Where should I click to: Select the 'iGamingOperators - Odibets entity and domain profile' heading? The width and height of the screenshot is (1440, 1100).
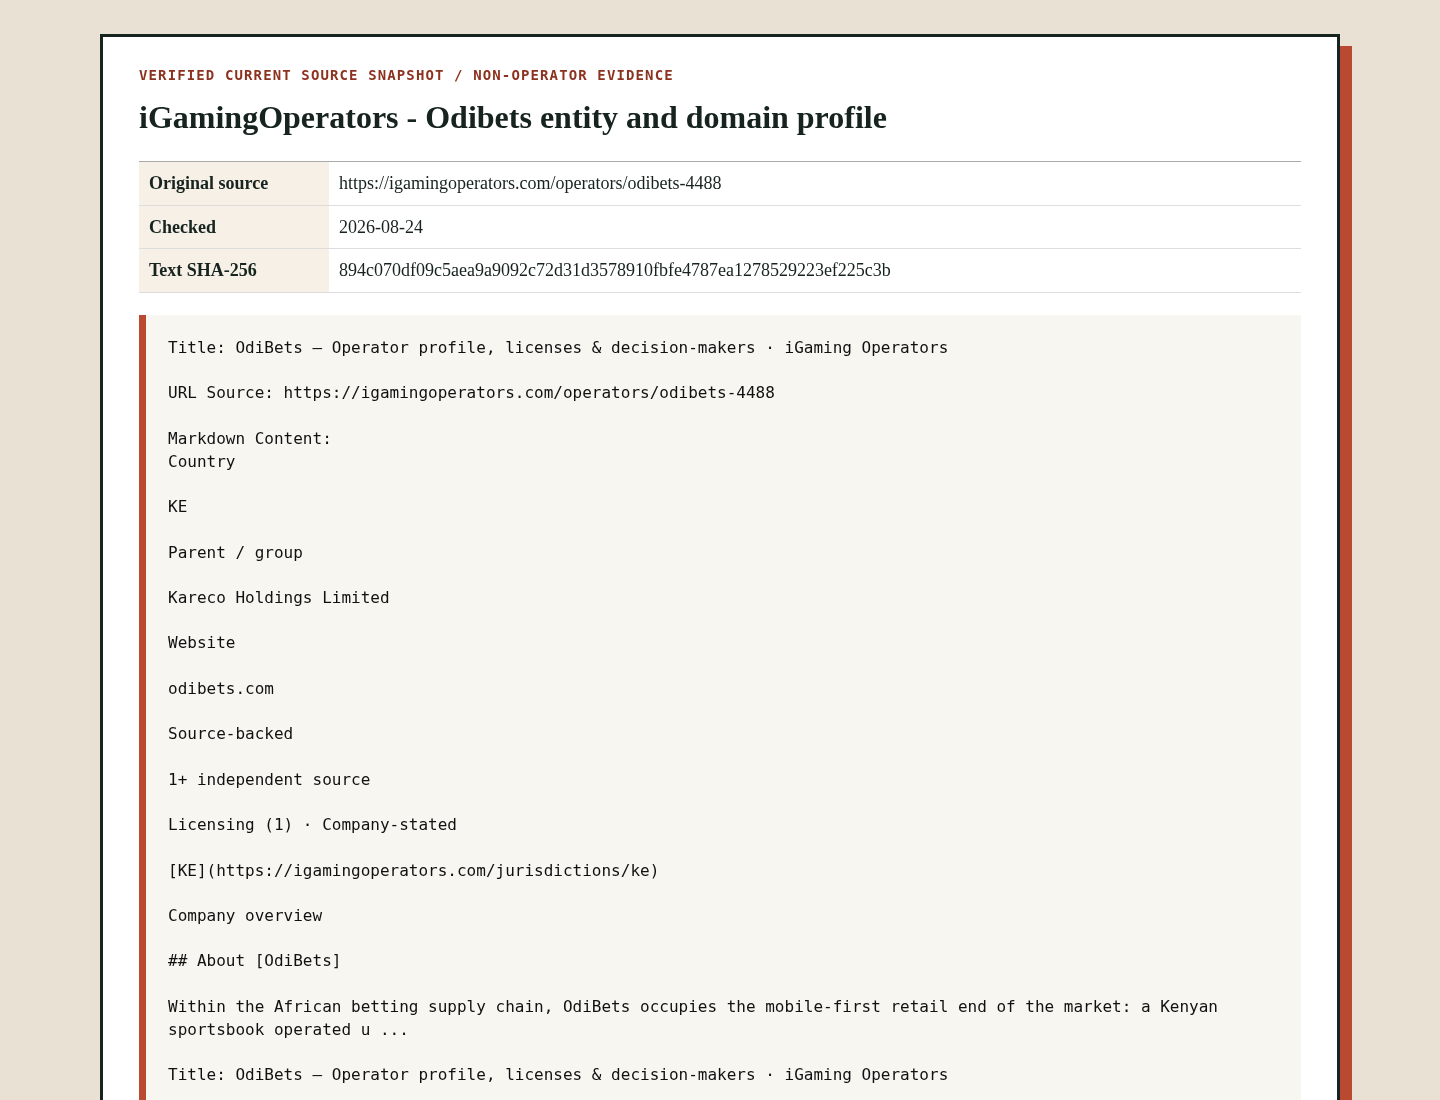513,117
